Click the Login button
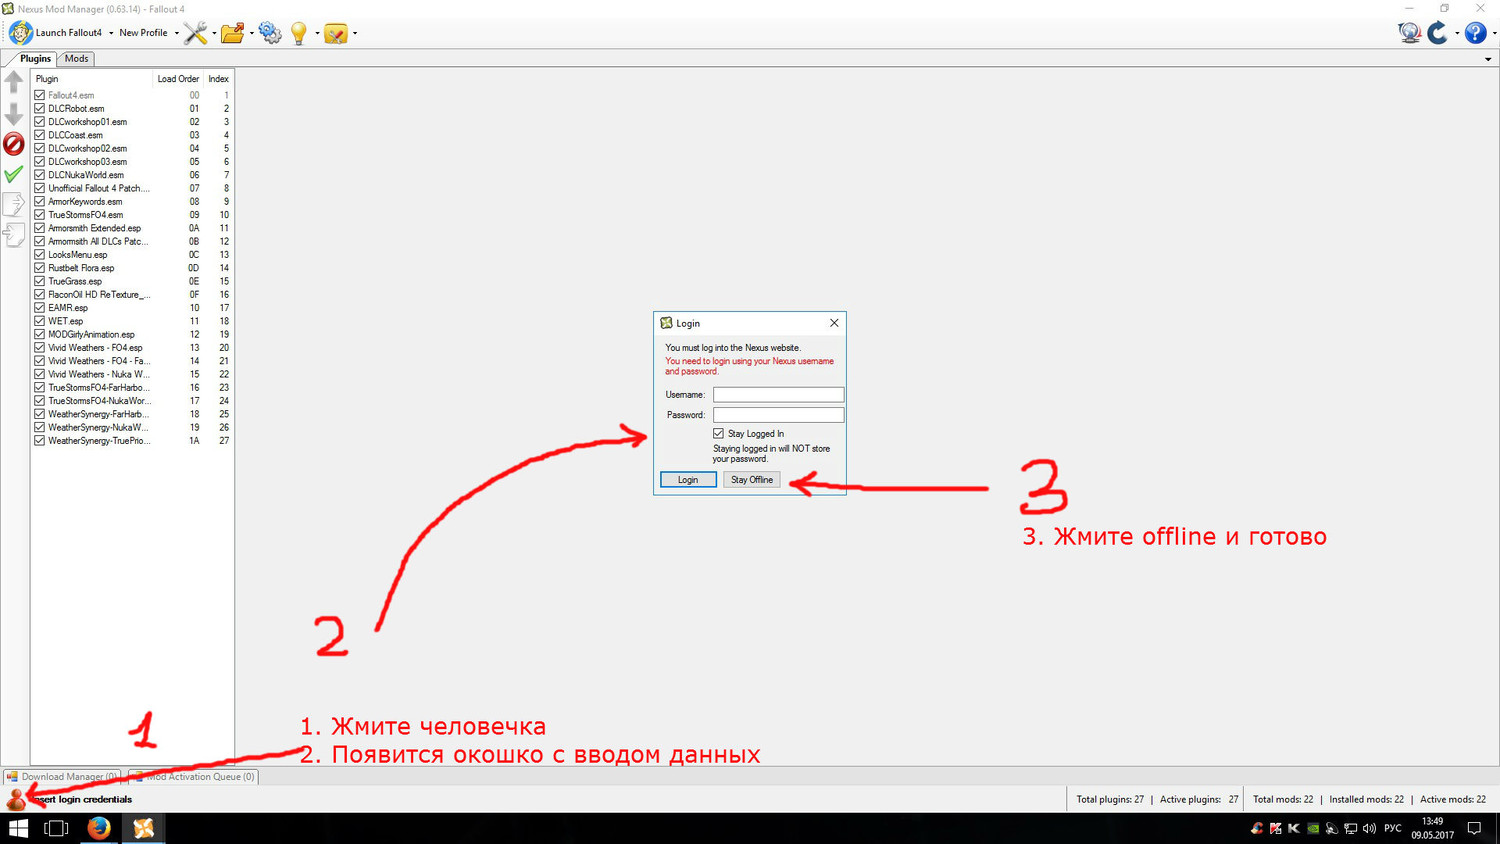The image size is (1500, 844). click(x=688, y=480)
